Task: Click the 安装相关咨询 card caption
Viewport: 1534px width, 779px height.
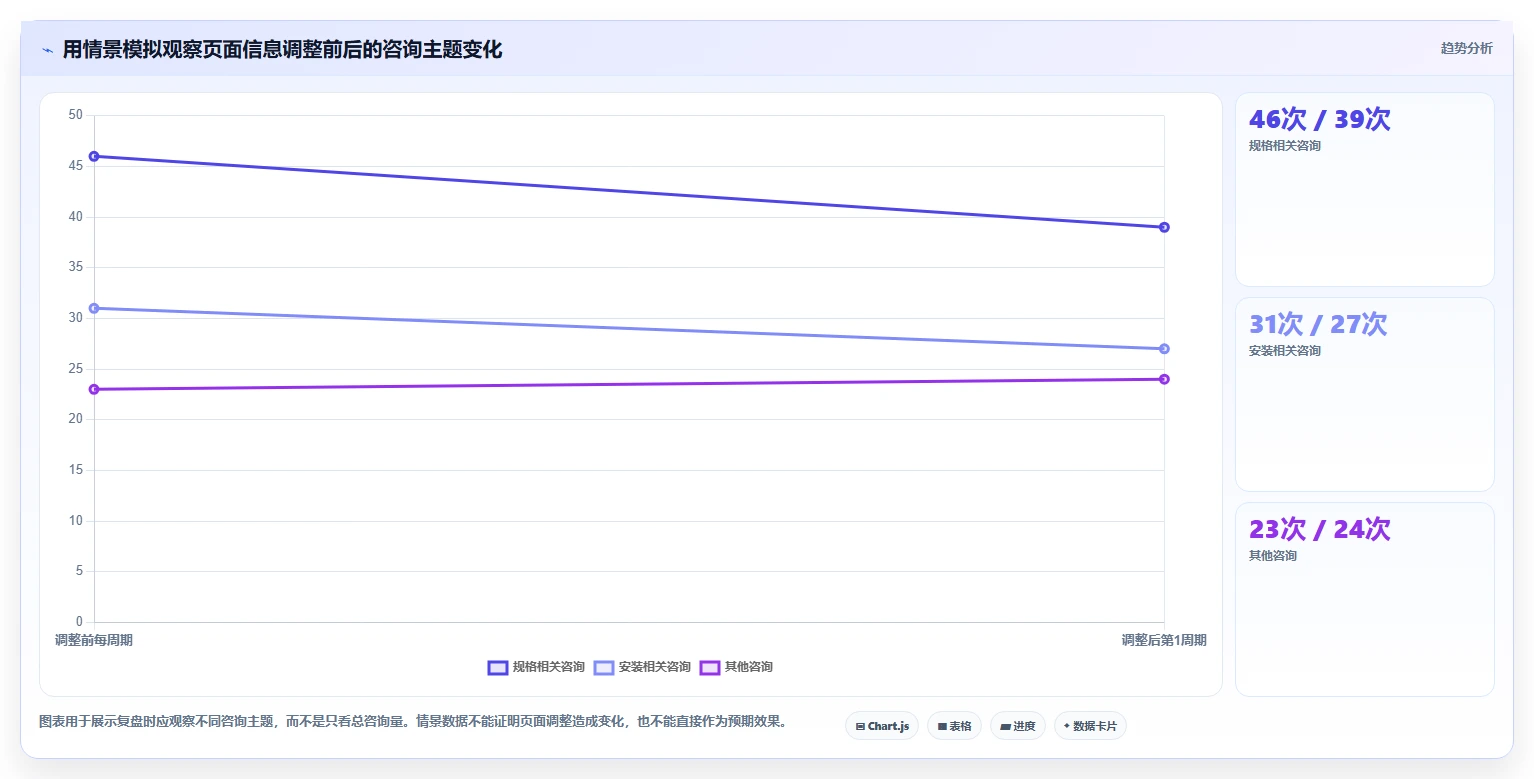Action: coord(1285,351)
